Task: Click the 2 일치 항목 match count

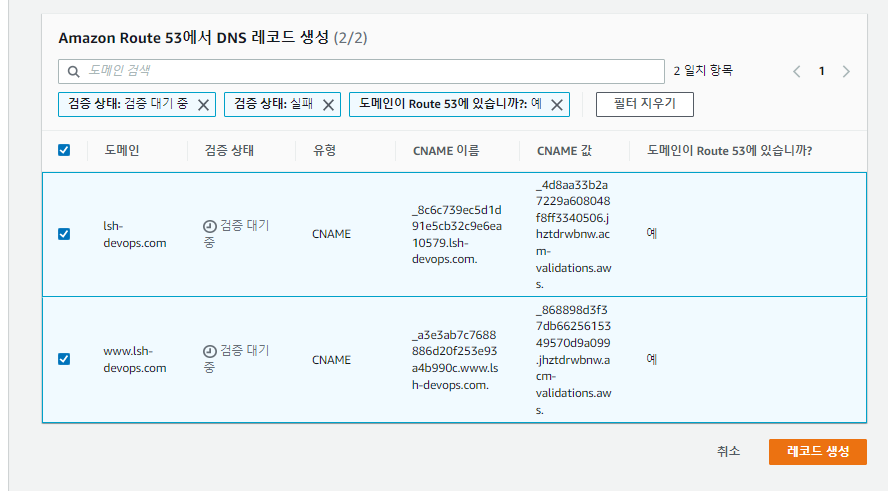Action: [703, 71]
